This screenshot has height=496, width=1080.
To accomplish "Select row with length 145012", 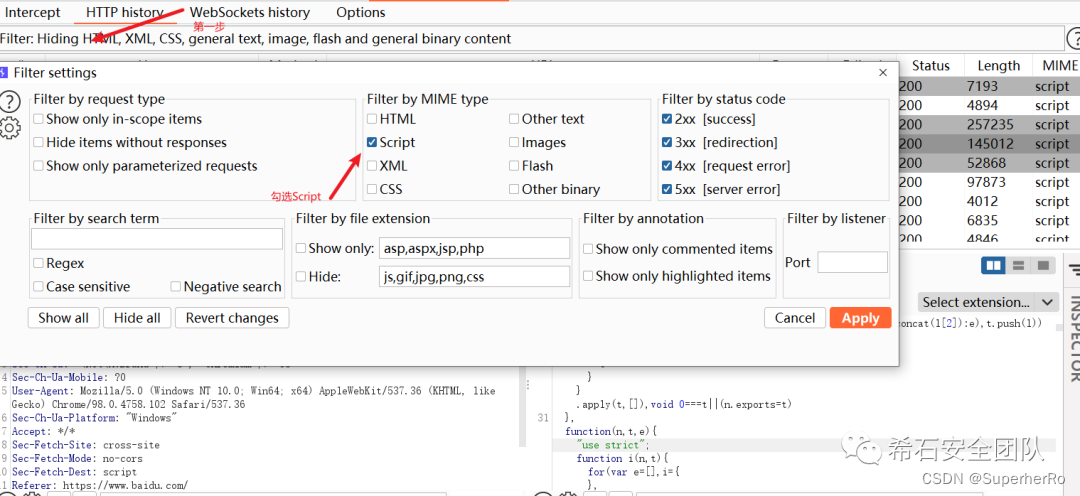I will pyautogui.click(x=989, y=144).
